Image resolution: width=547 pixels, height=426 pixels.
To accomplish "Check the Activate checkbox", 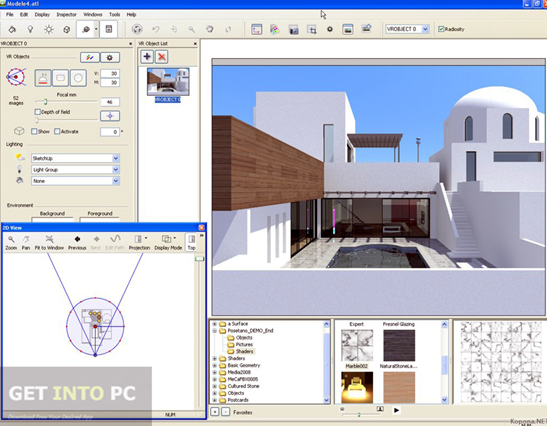I will (x=57, y=132).
